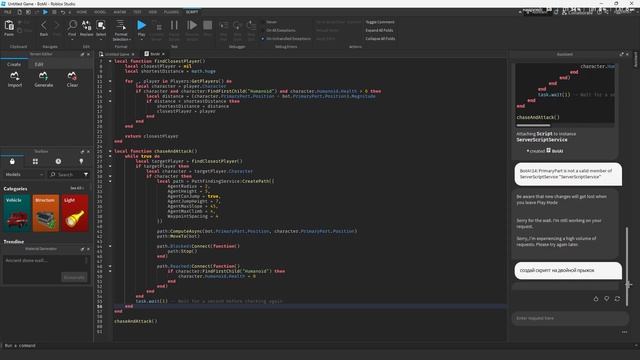Image resolution: width=640 pixels, height=360 pixels.
Task: Switch to the Untitled Game document tab
Action: pyautogui.click(x=117, y=54)
